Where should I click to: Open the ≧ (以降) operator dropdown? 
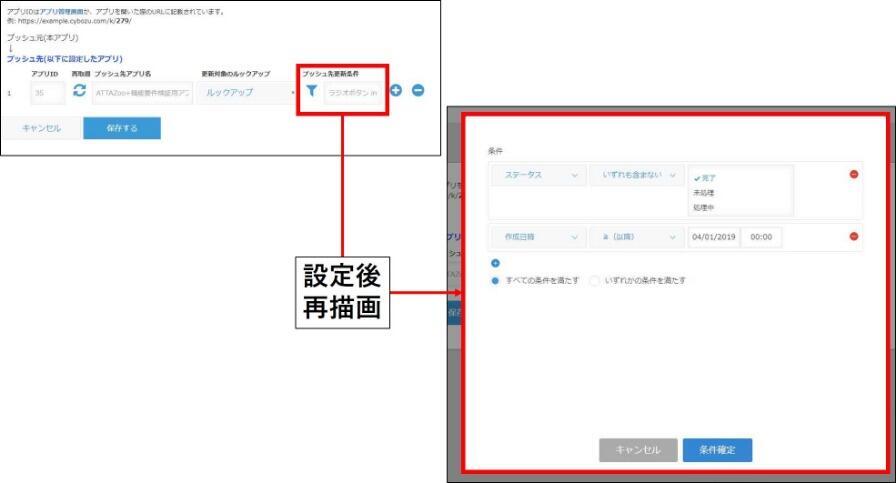click(x=637, y=237)
